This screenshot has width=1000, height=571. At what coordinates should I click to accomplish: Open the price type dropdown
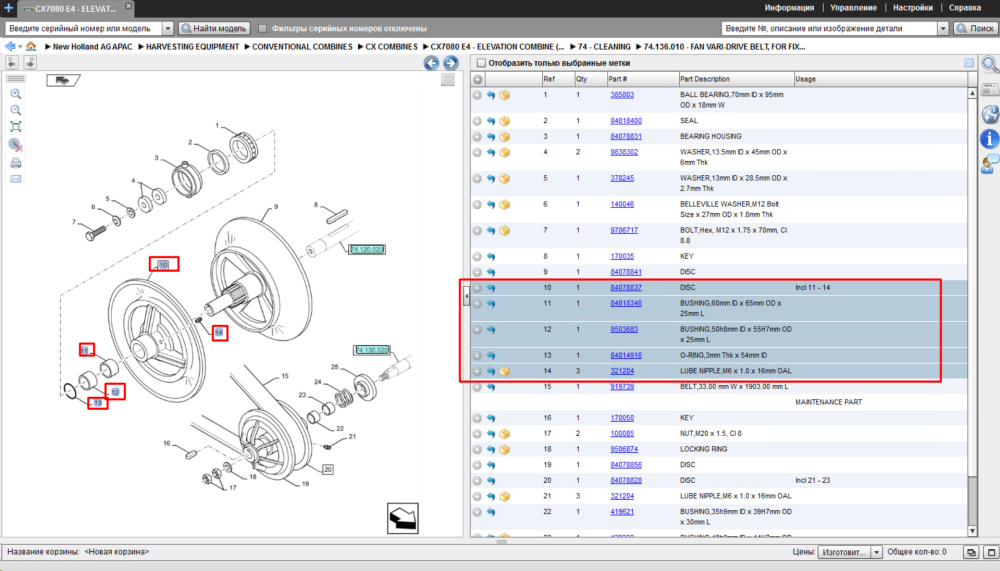[x=876, y=552]
